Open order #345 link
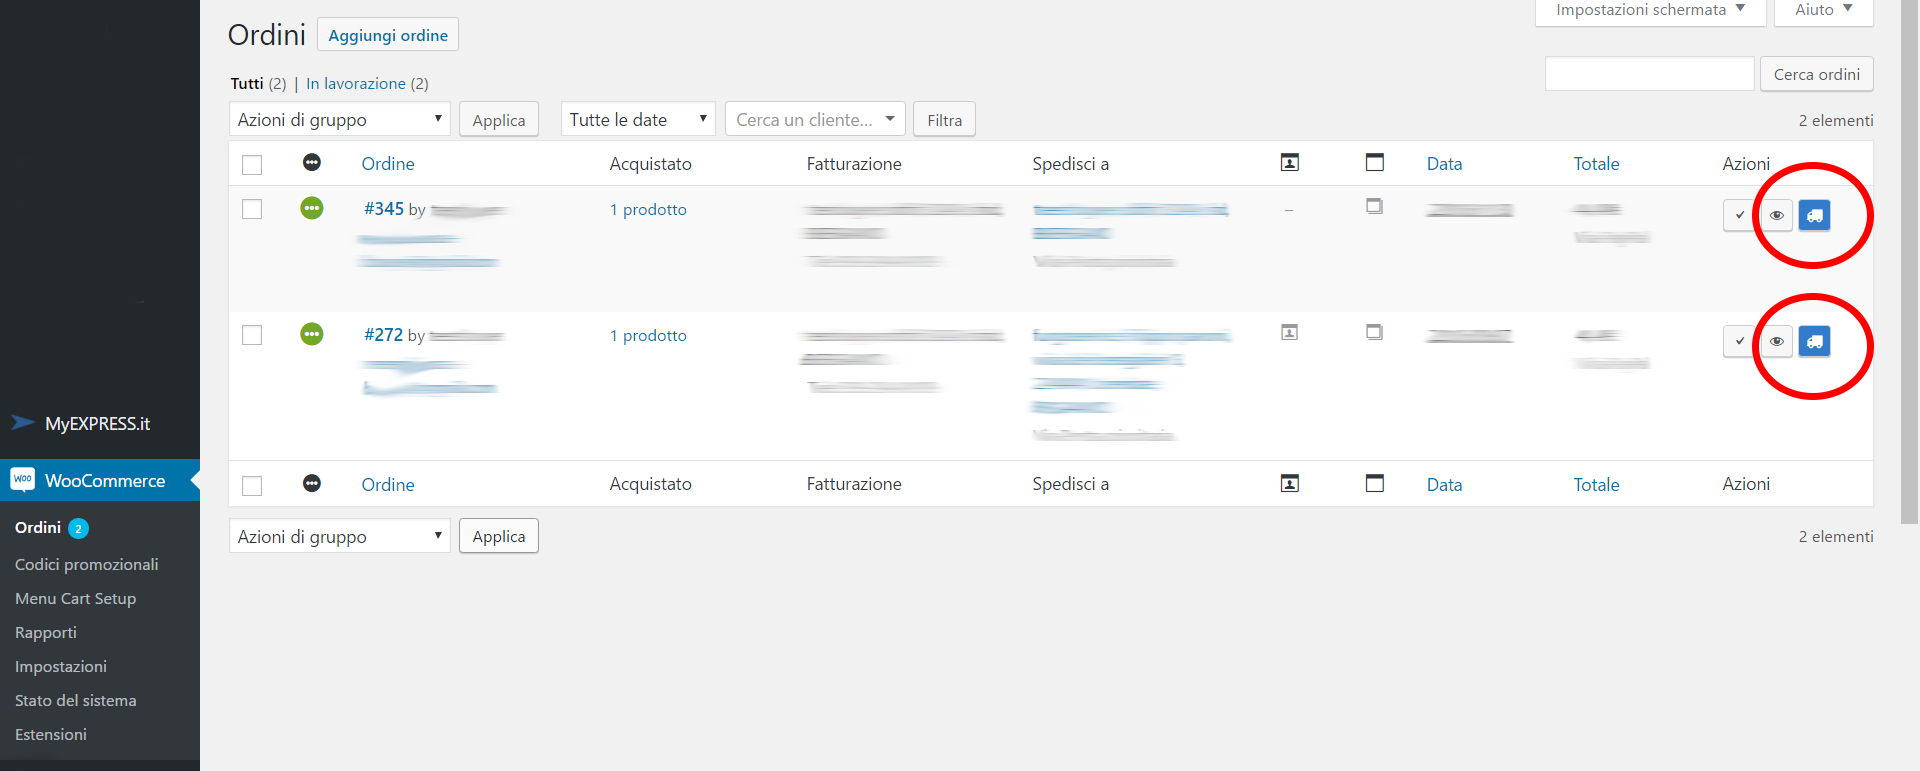 click(384, 208)
